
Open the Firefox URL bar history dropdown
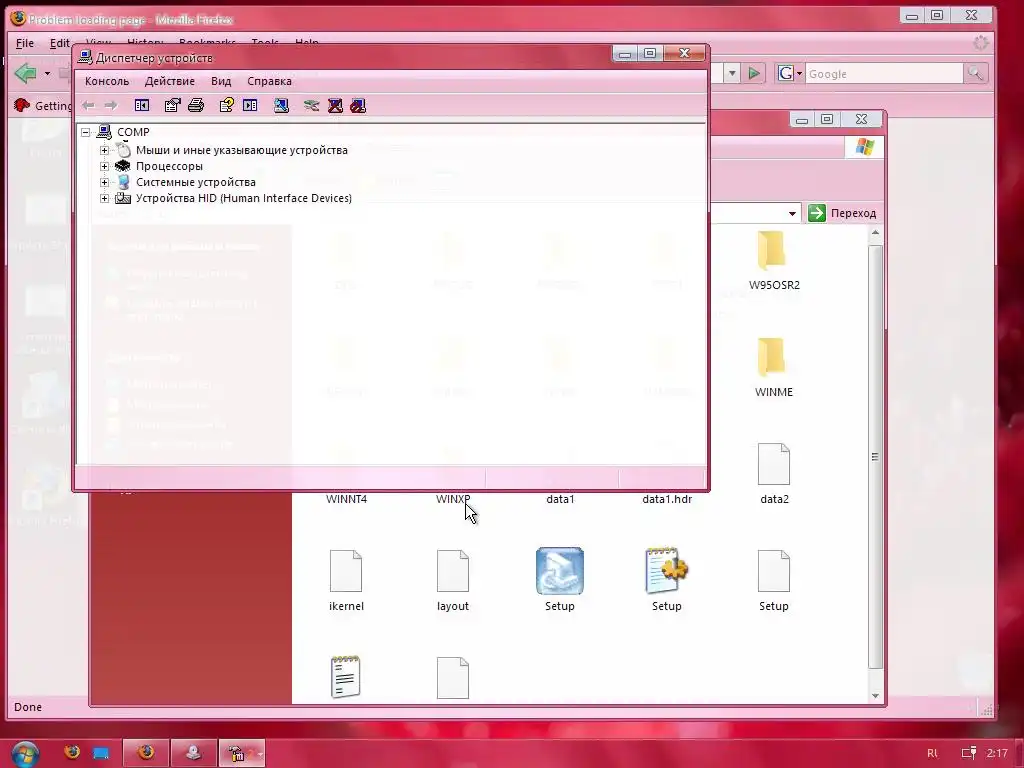click(732, 73)
